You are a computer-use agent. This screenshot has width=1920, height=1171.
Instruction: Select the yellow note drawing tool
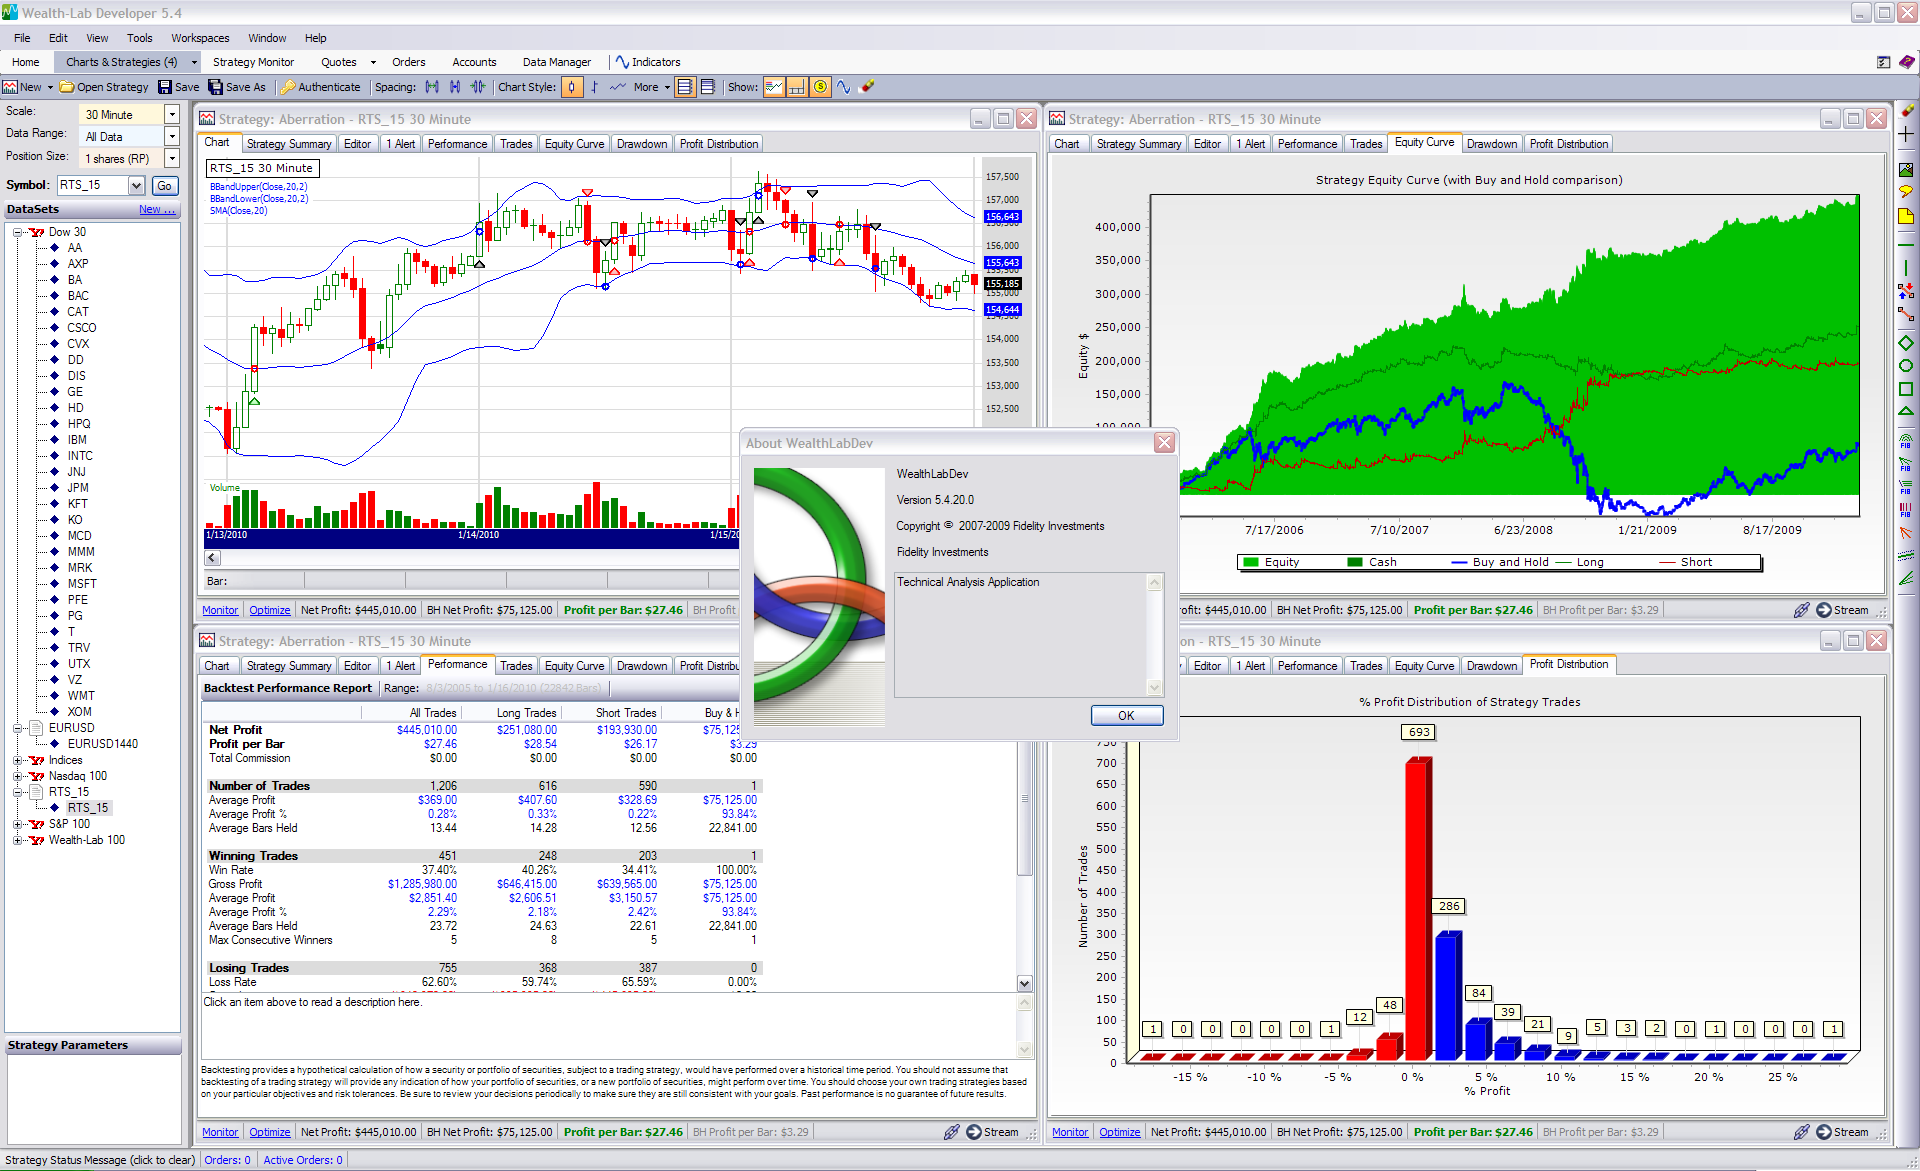pos(1906,216)
